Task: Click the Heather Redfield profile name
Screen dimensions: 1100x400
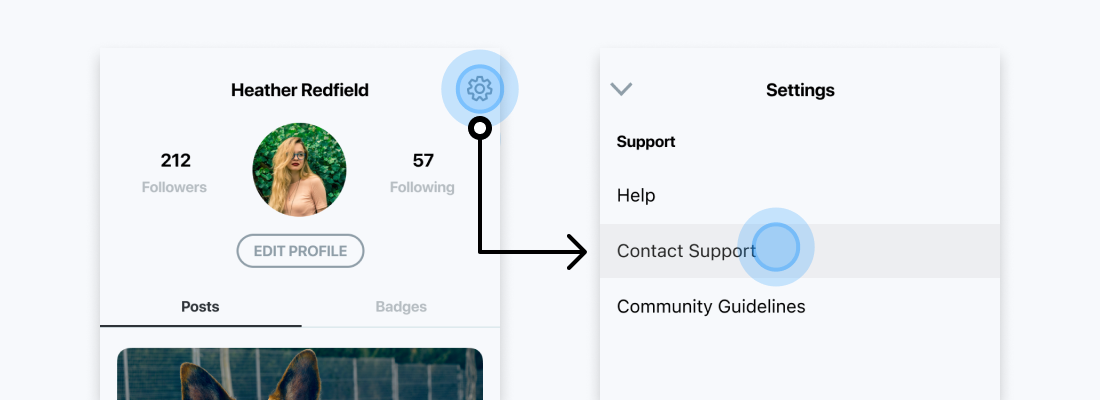Action: click(x=300, y=90)
